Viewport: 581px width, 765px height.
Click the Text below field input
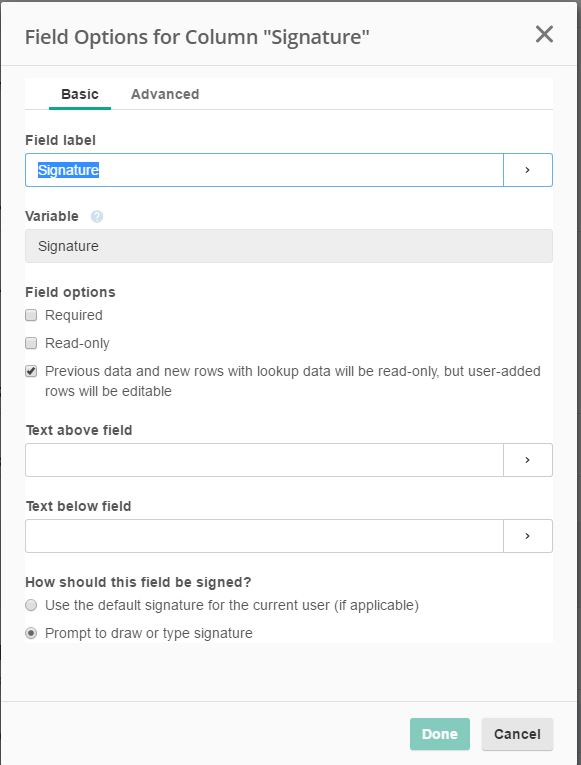264,536
